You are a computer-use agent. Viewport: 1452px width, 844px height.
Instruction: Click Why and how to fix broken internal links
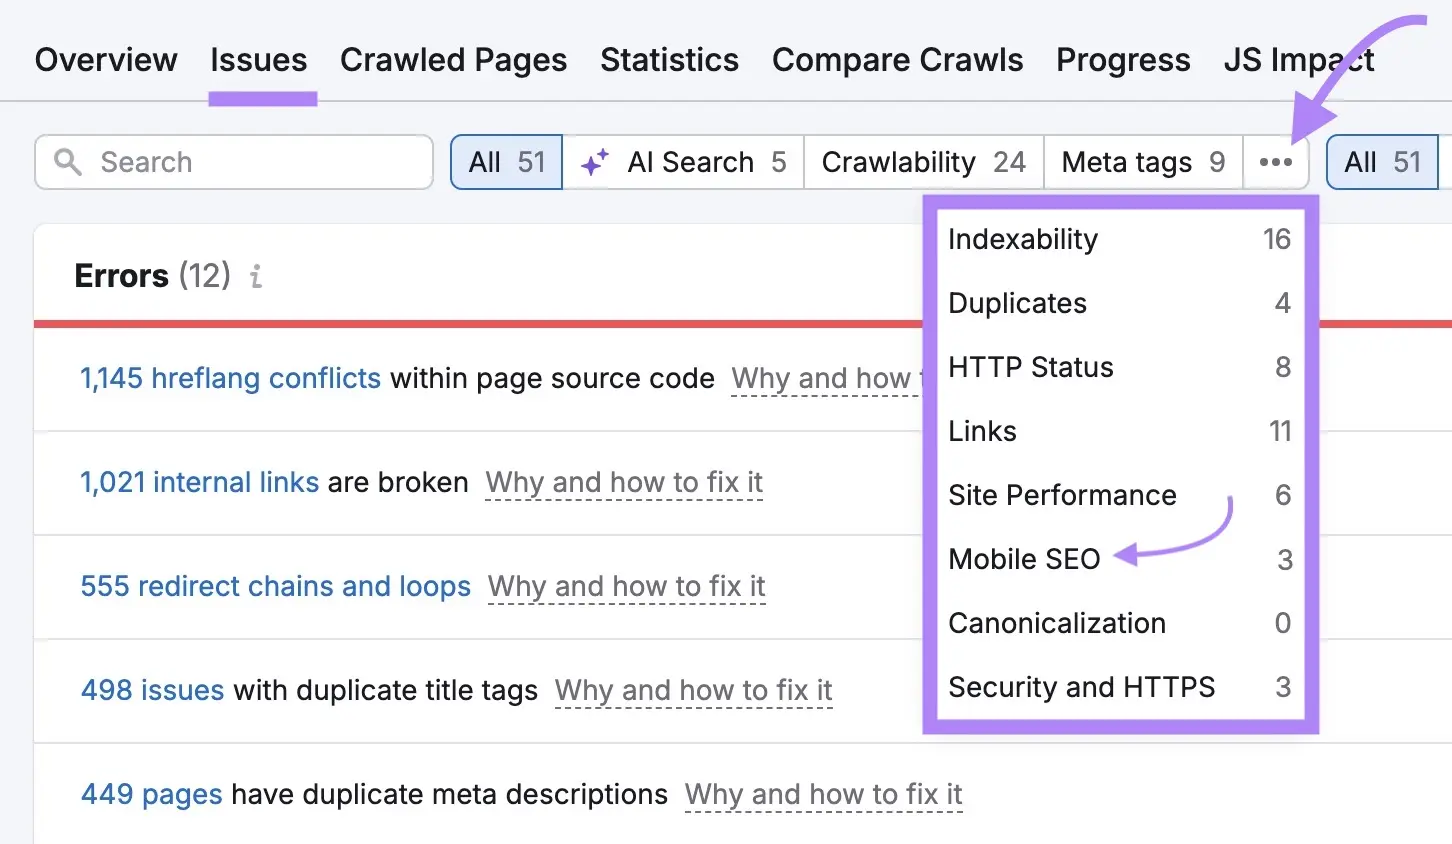pos(623,482)
